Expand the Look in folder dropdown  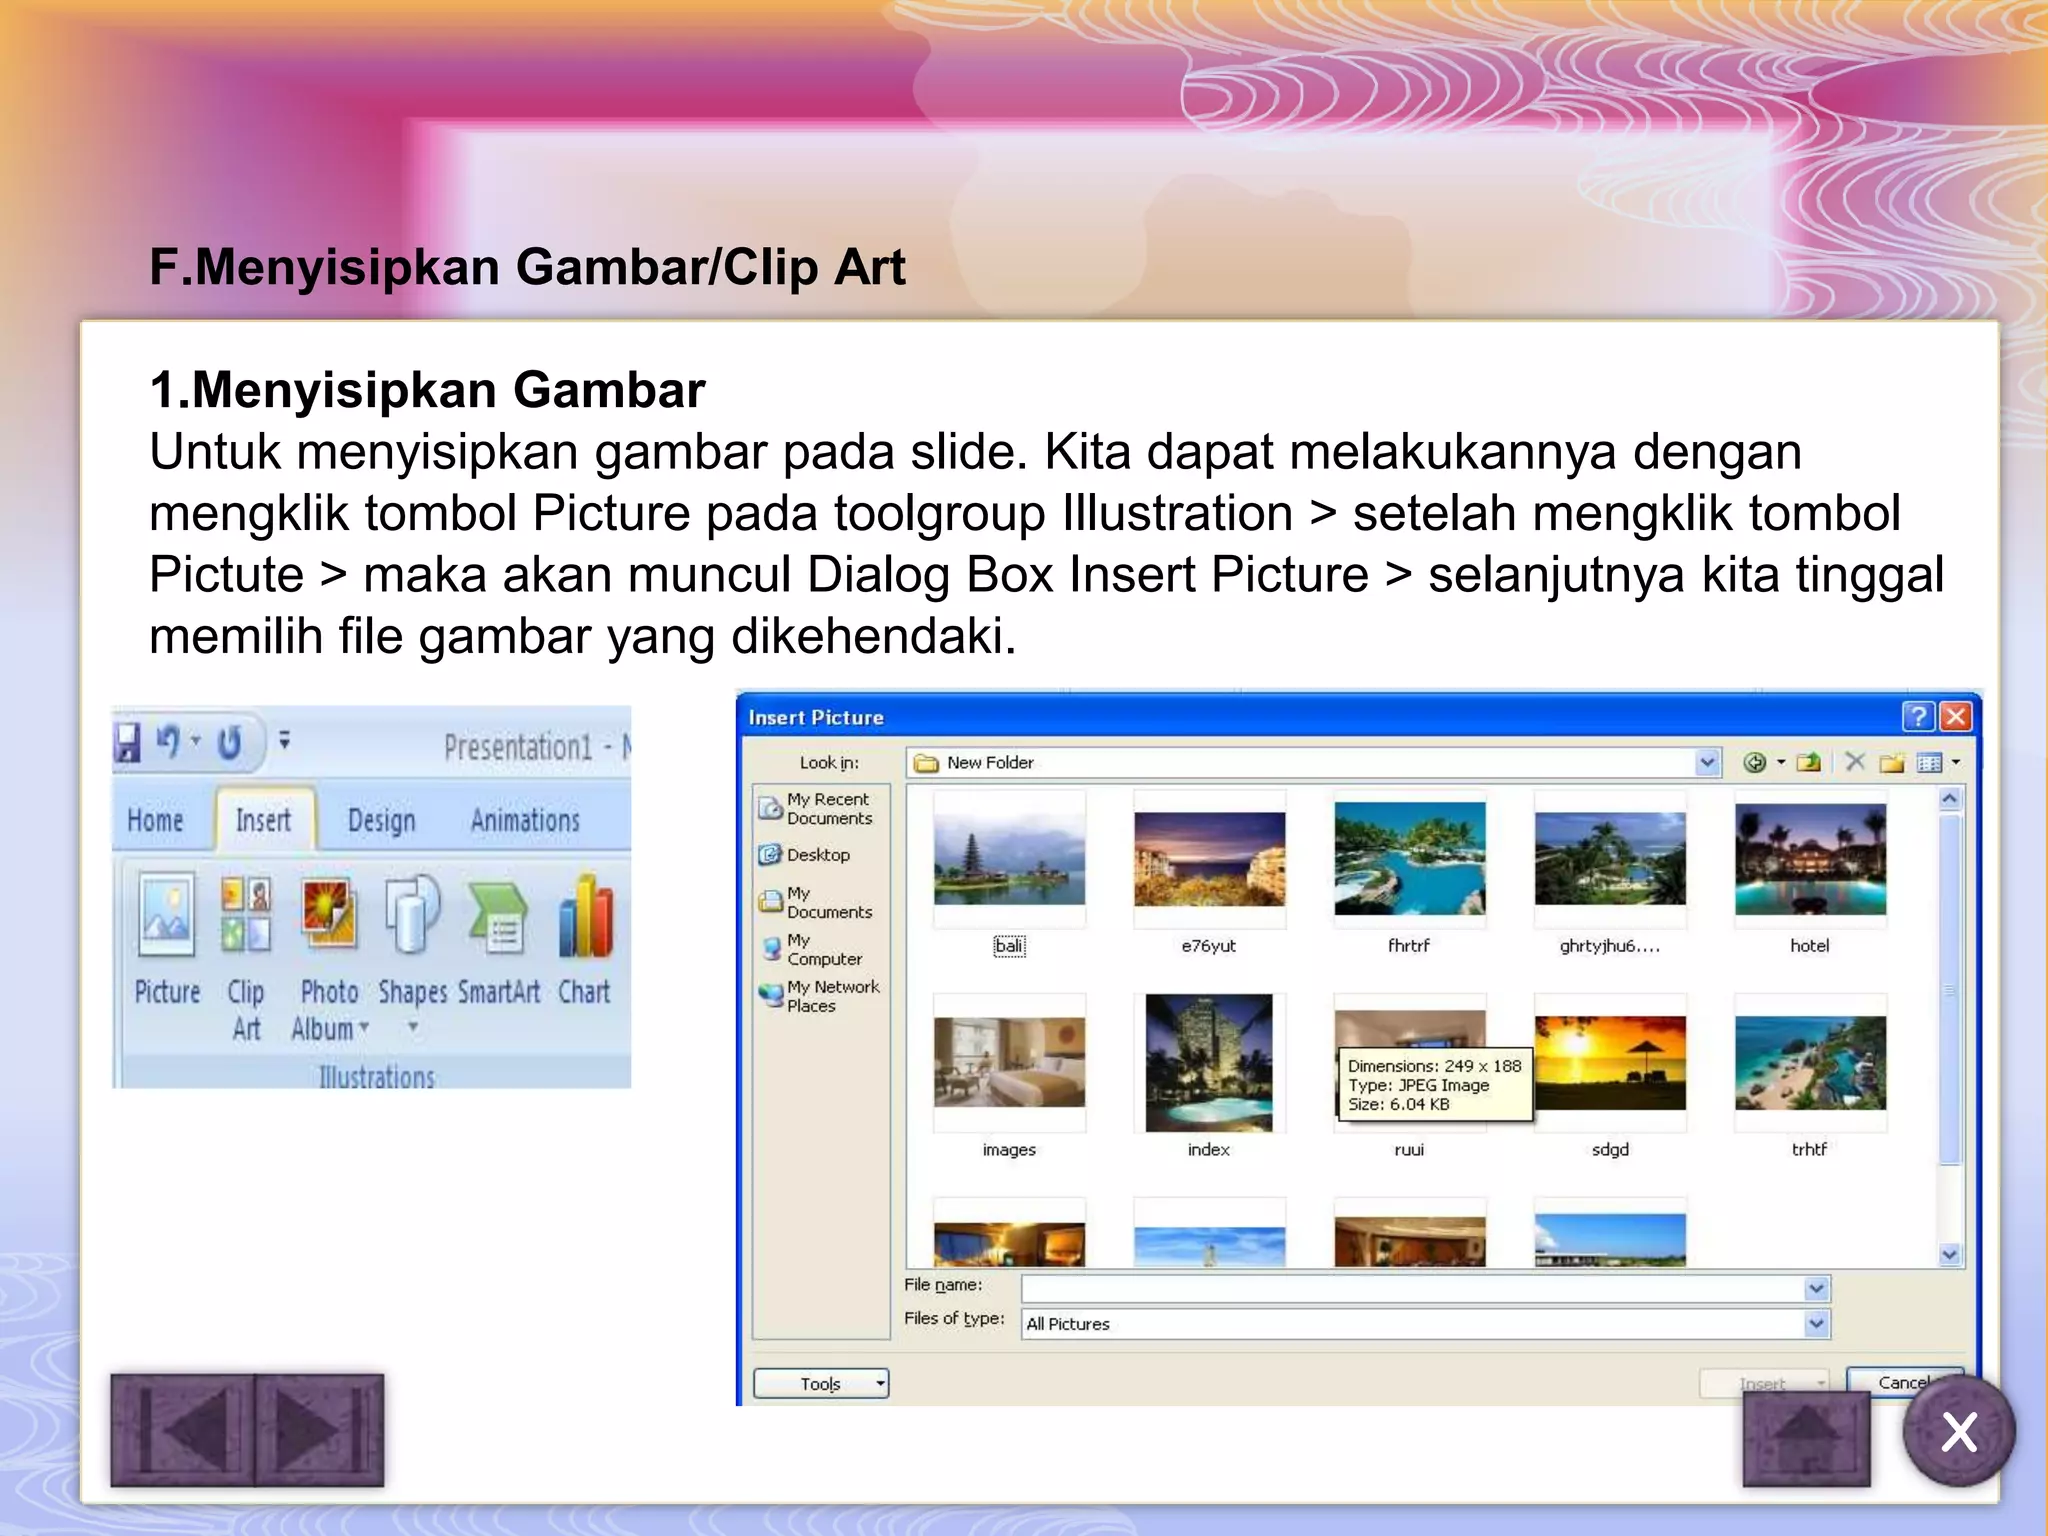pos(1707,763)
